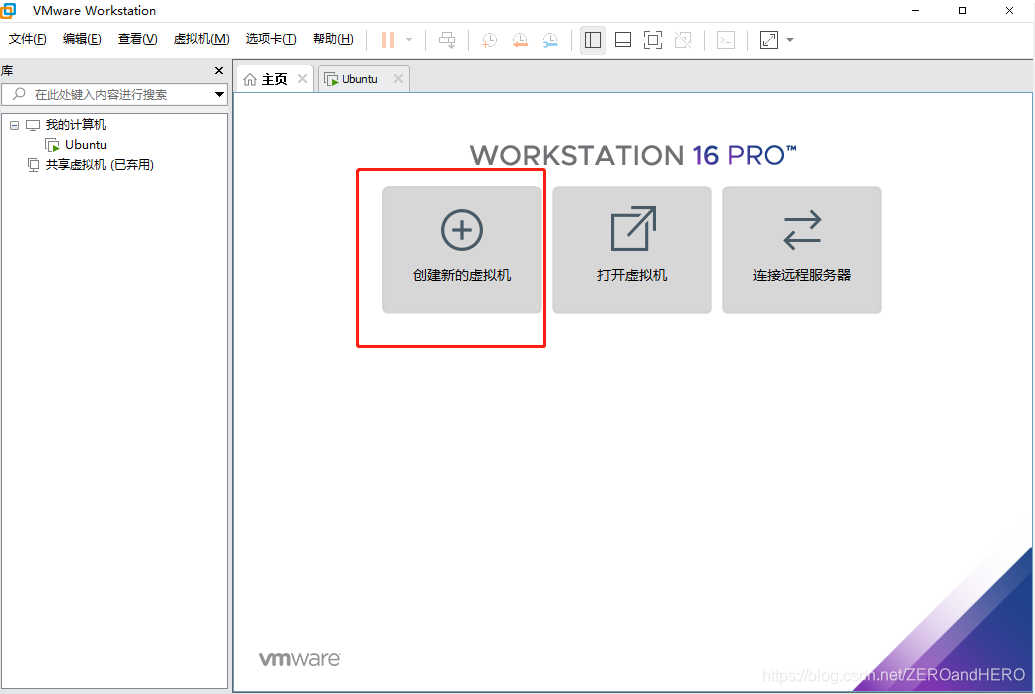Select the Ubuntu VM in library tree
1035x694 pixels.
coord(86,145)
